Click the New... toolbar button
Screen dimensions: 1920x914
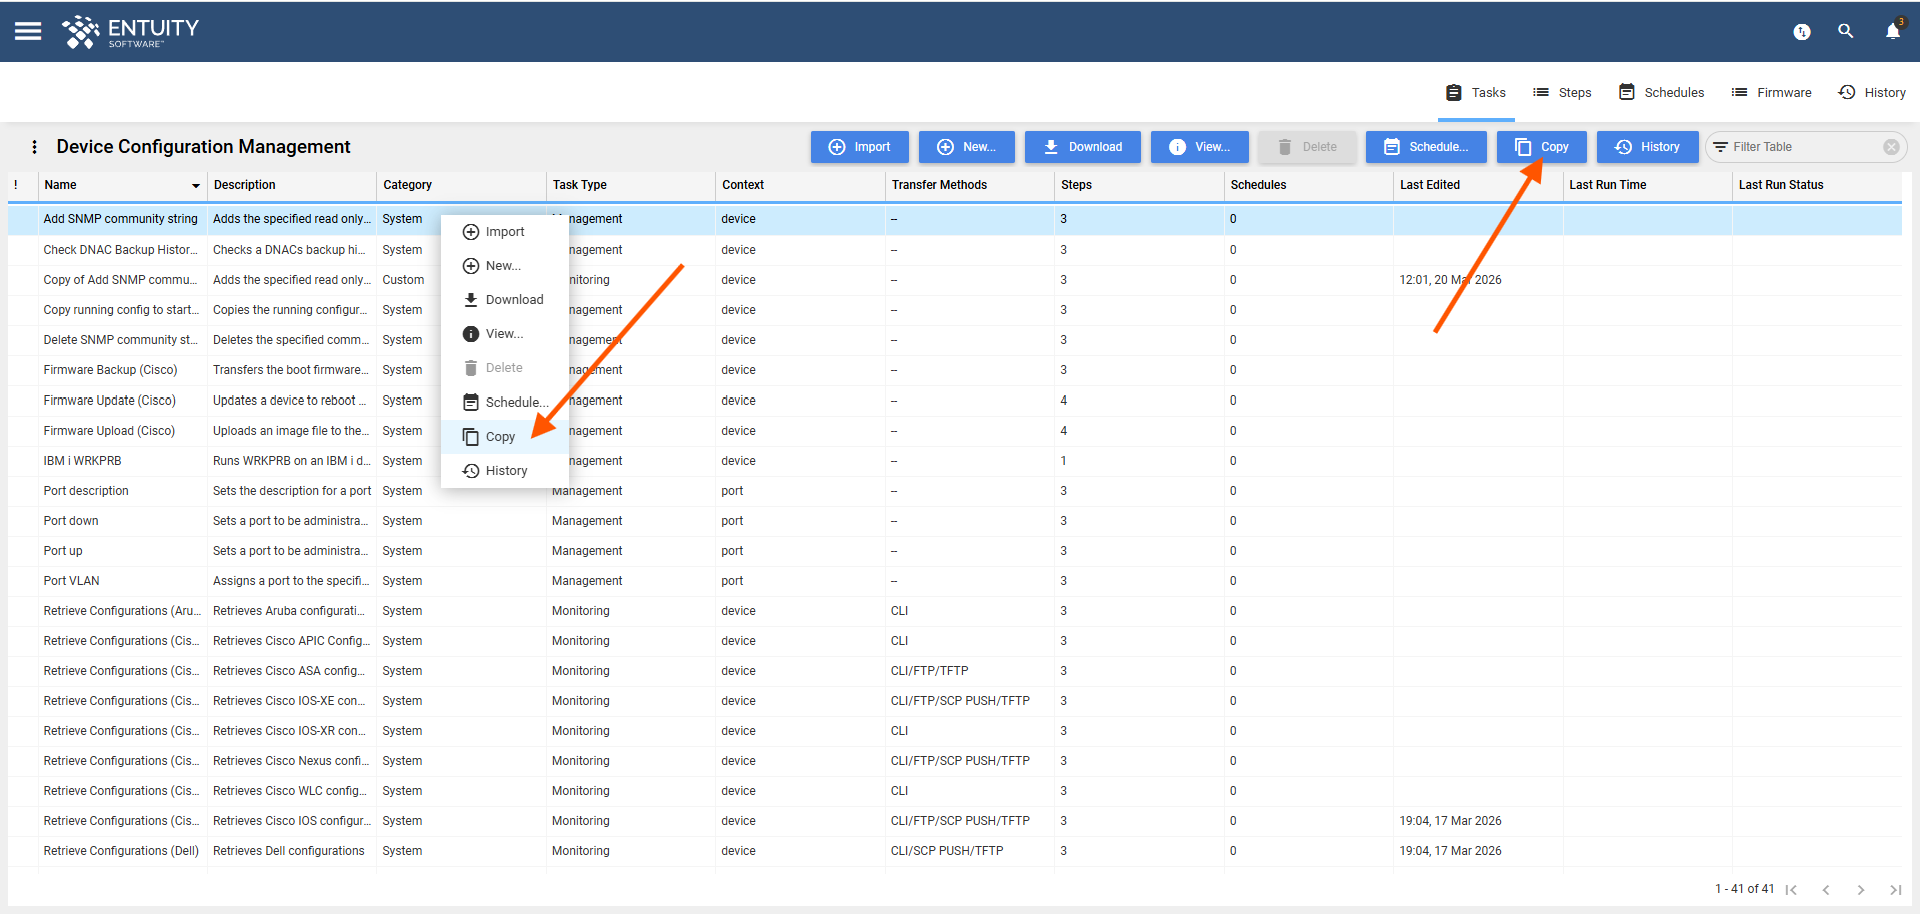click(967, 147)
